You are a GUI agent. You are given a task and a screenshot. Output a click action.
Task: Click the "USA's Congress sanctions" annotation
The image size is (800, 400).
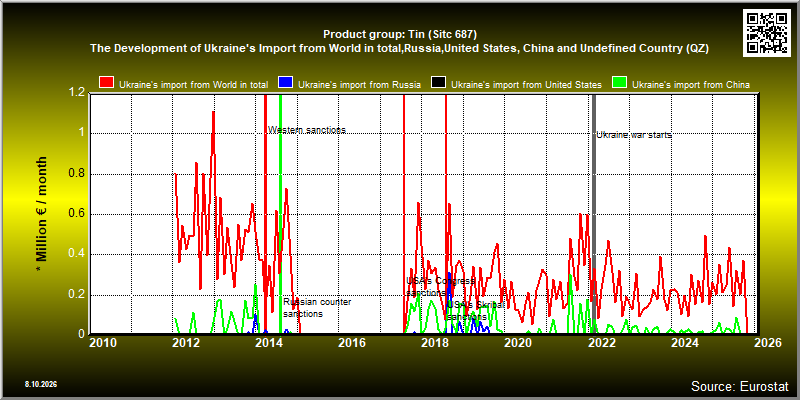pos(441,287)
